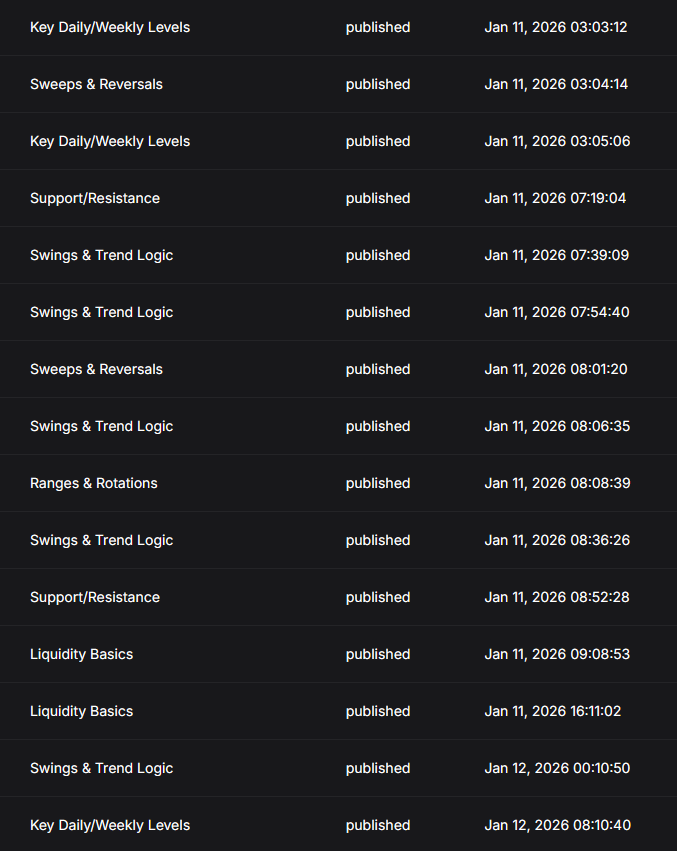Click published status beside timestamp 00:10:50
This screenshot has width=677, height=851.
coord(378,768)
